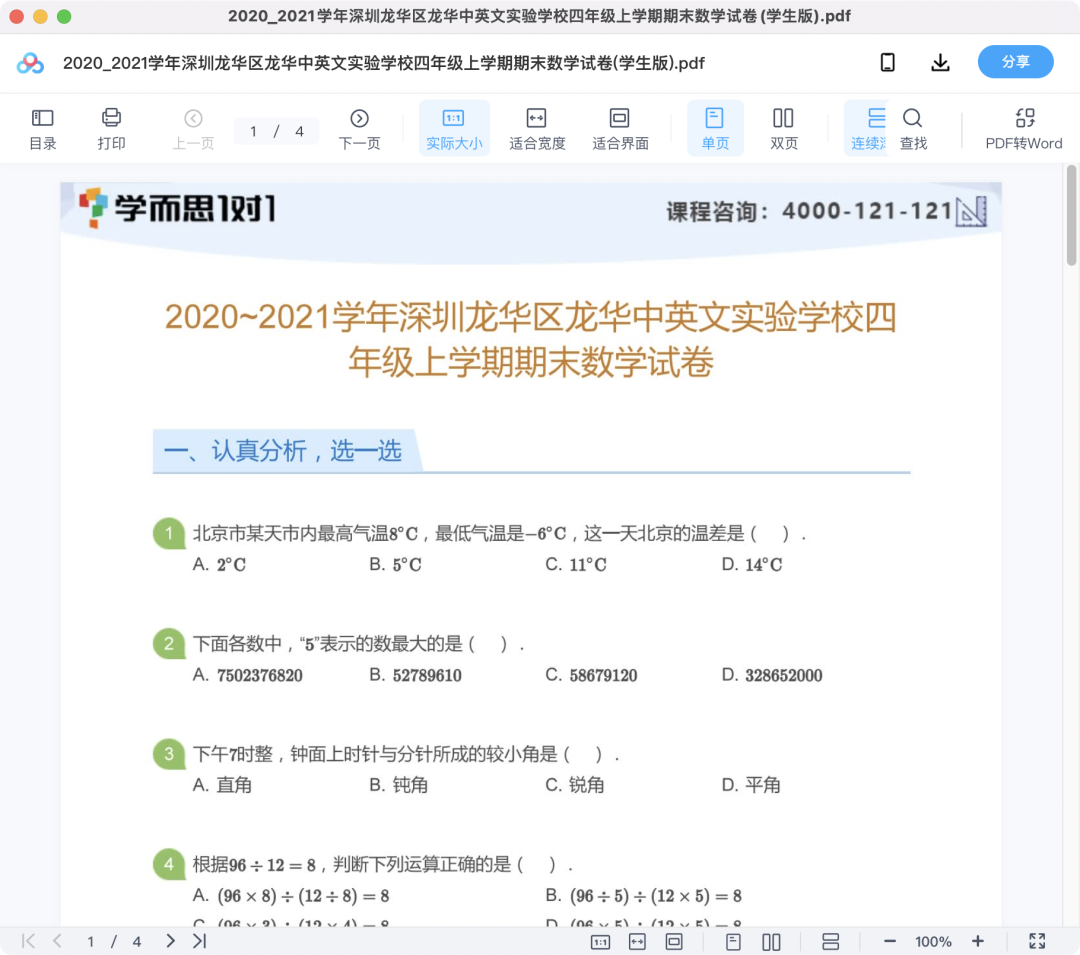Viewport: 1080px width, 955px height.
Task: Click the 课程咨询 phone number text
Action: coord(809,211)
